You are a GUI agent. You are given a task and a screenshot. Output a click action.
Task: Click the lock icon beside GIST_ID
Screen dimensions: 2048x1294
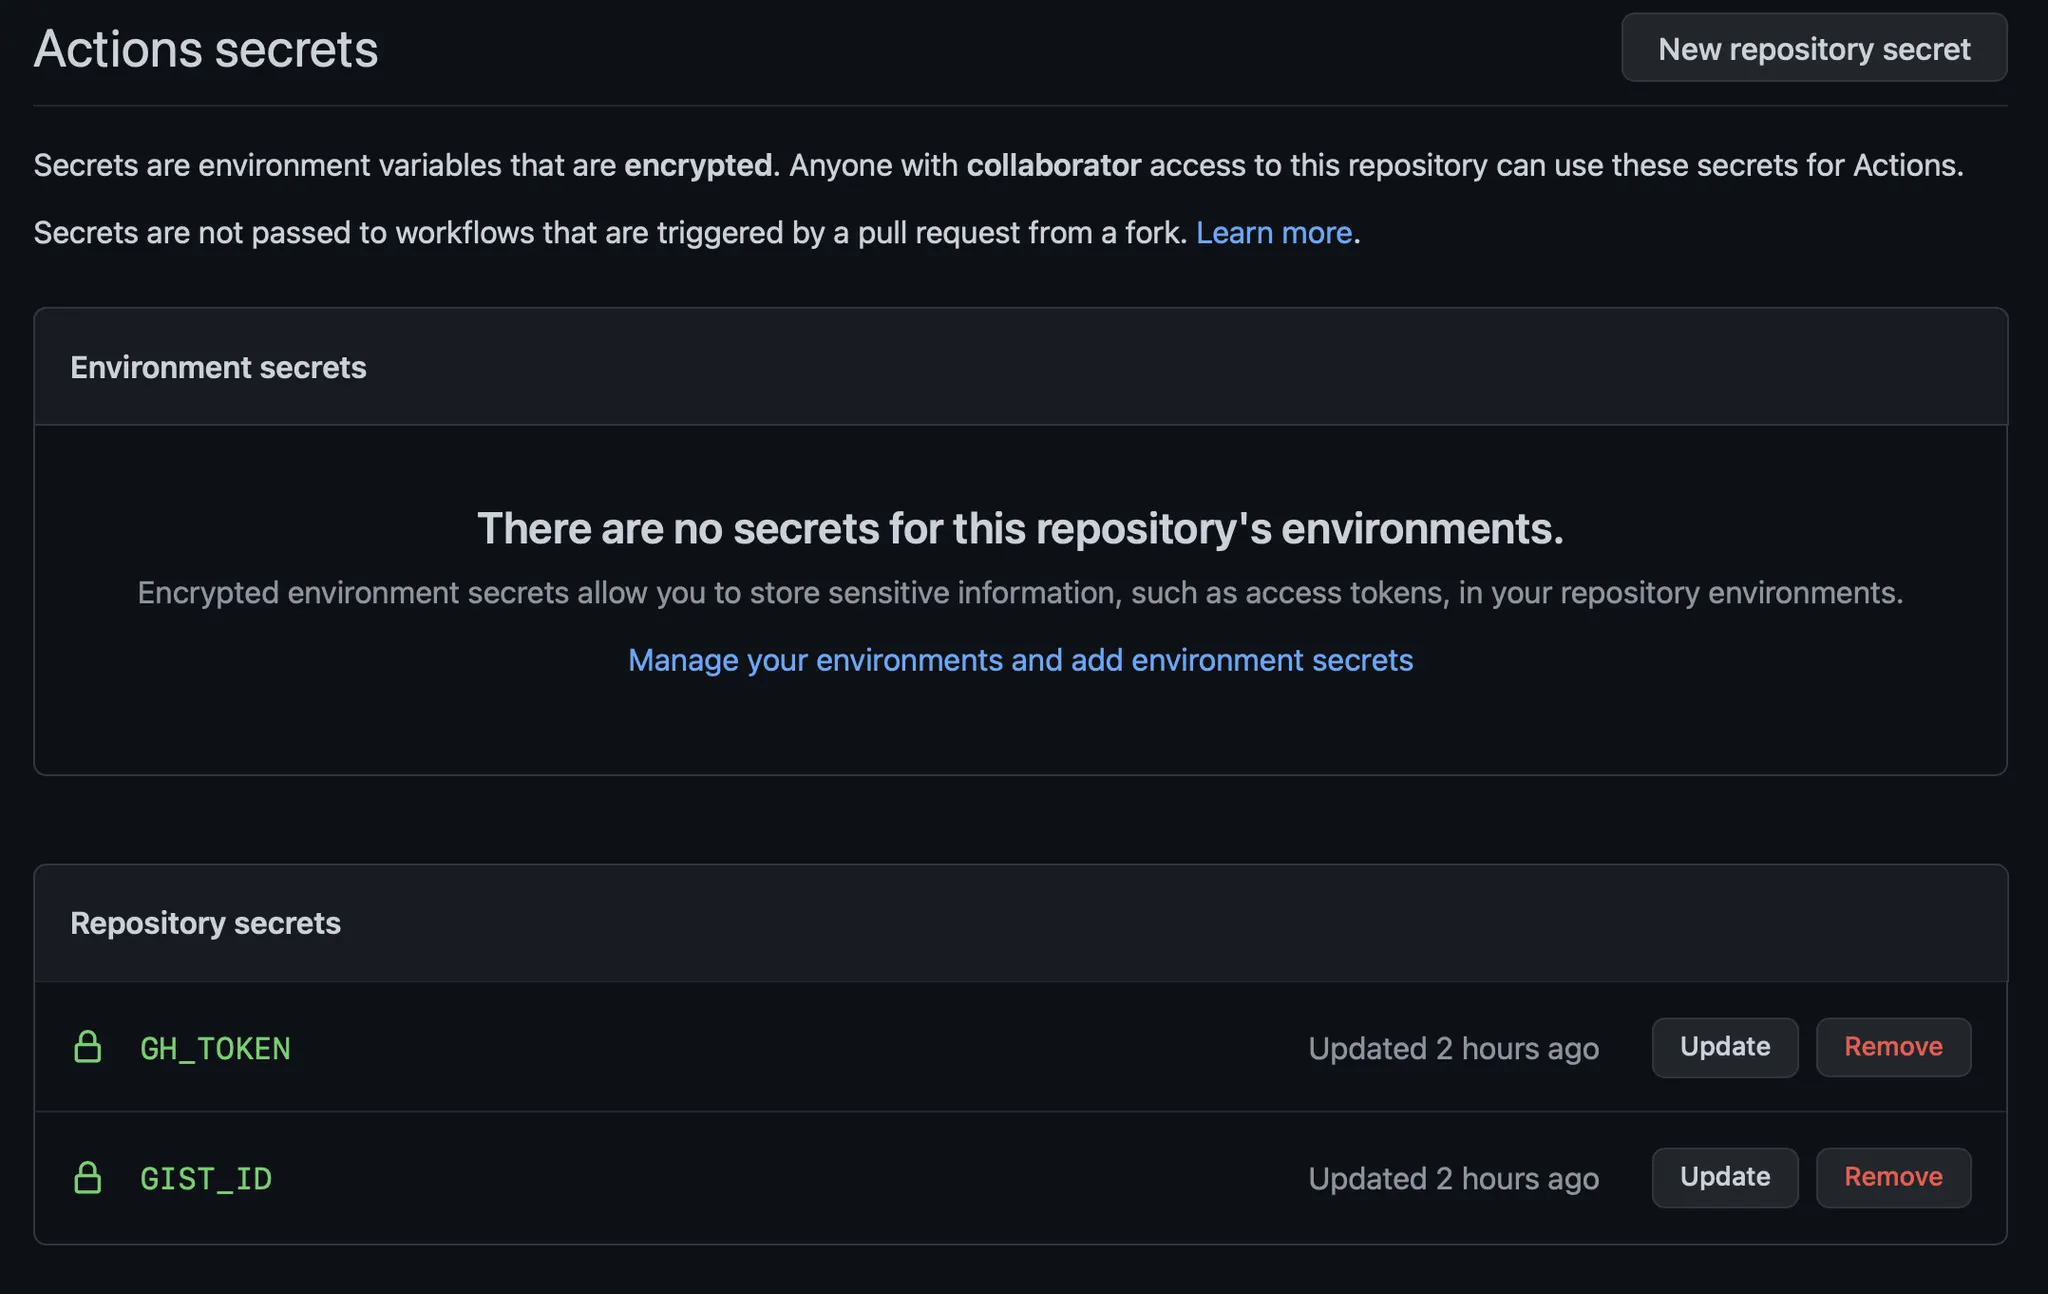88,1177
